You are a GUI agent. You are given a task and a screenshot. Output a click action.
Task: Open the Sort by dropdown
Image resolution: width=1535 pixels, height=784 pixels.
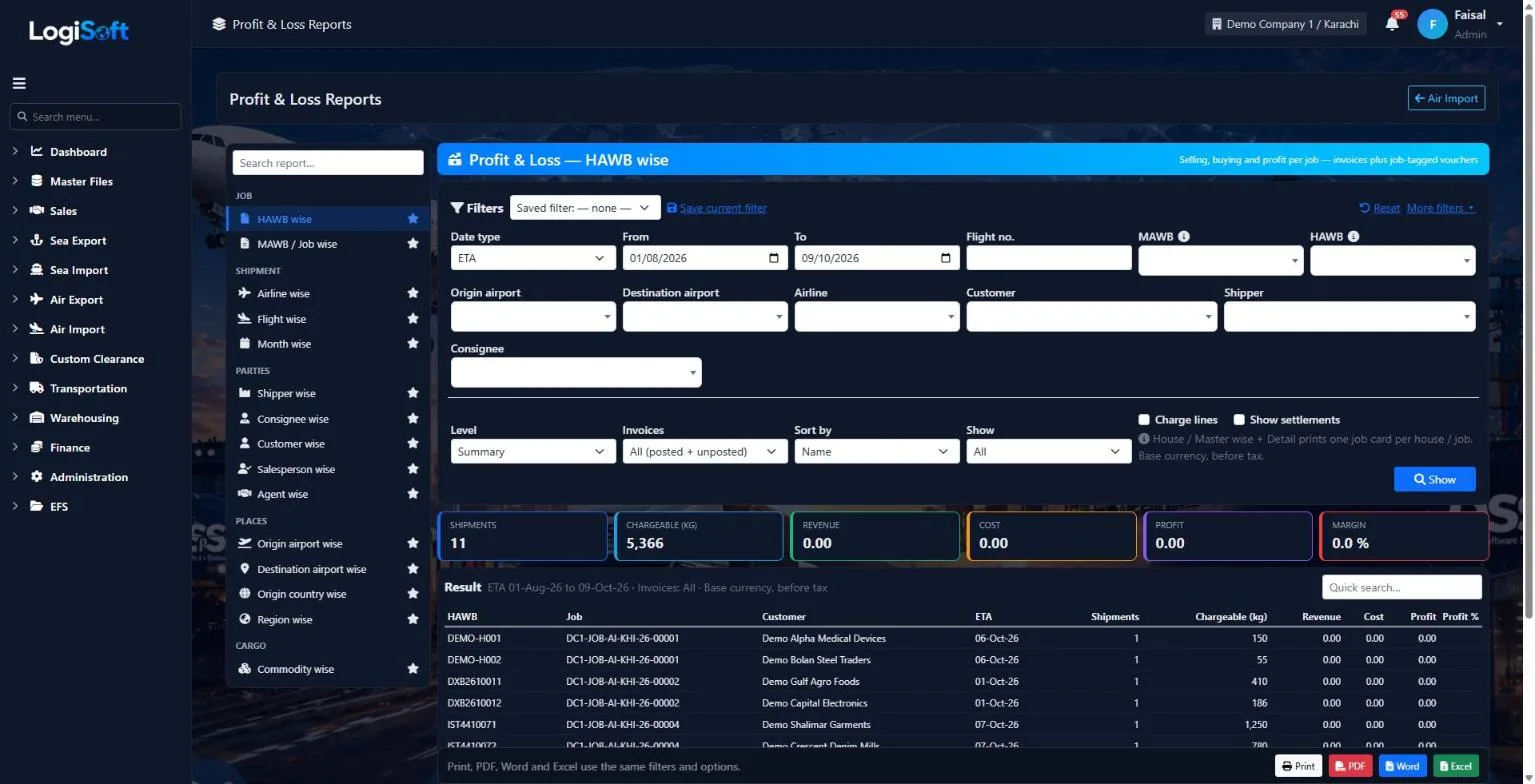[x=877, y=452]
